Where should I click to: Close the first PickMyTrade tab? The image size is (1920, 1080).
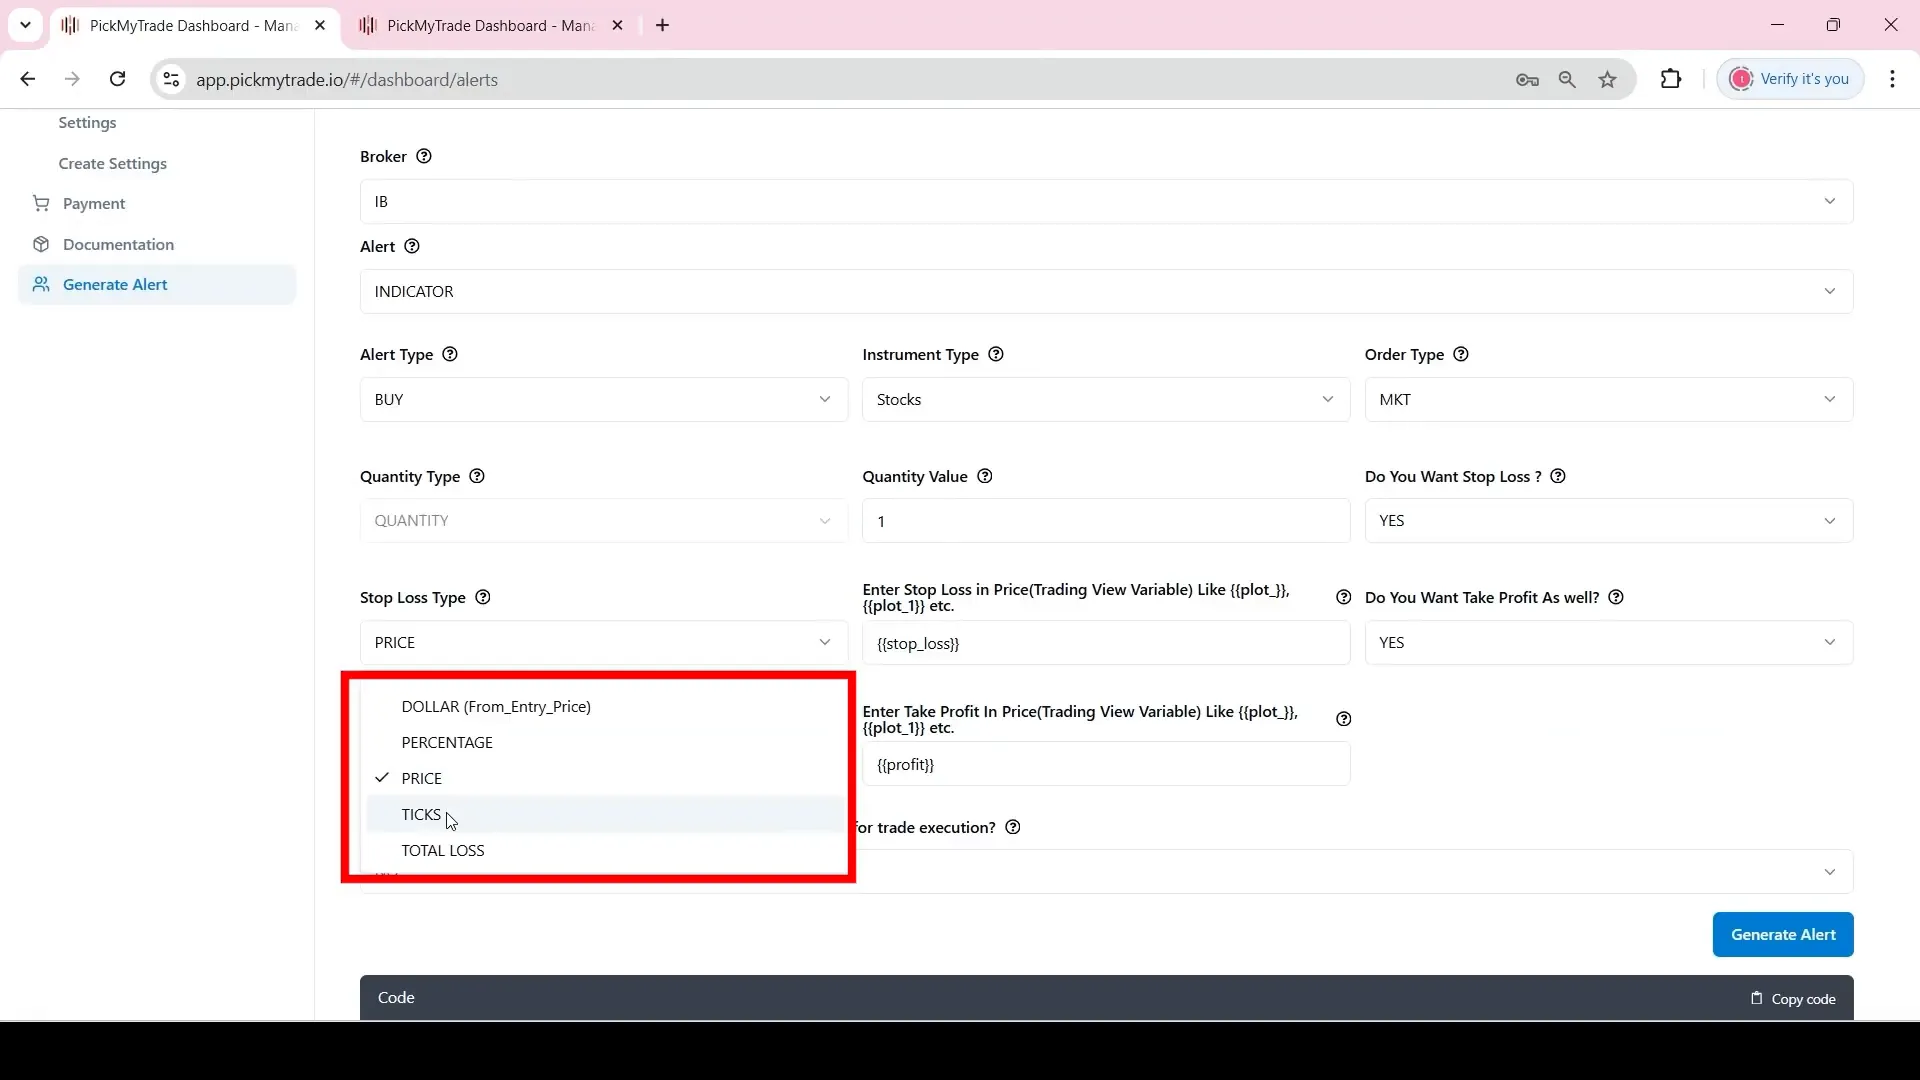coord(320,26)
